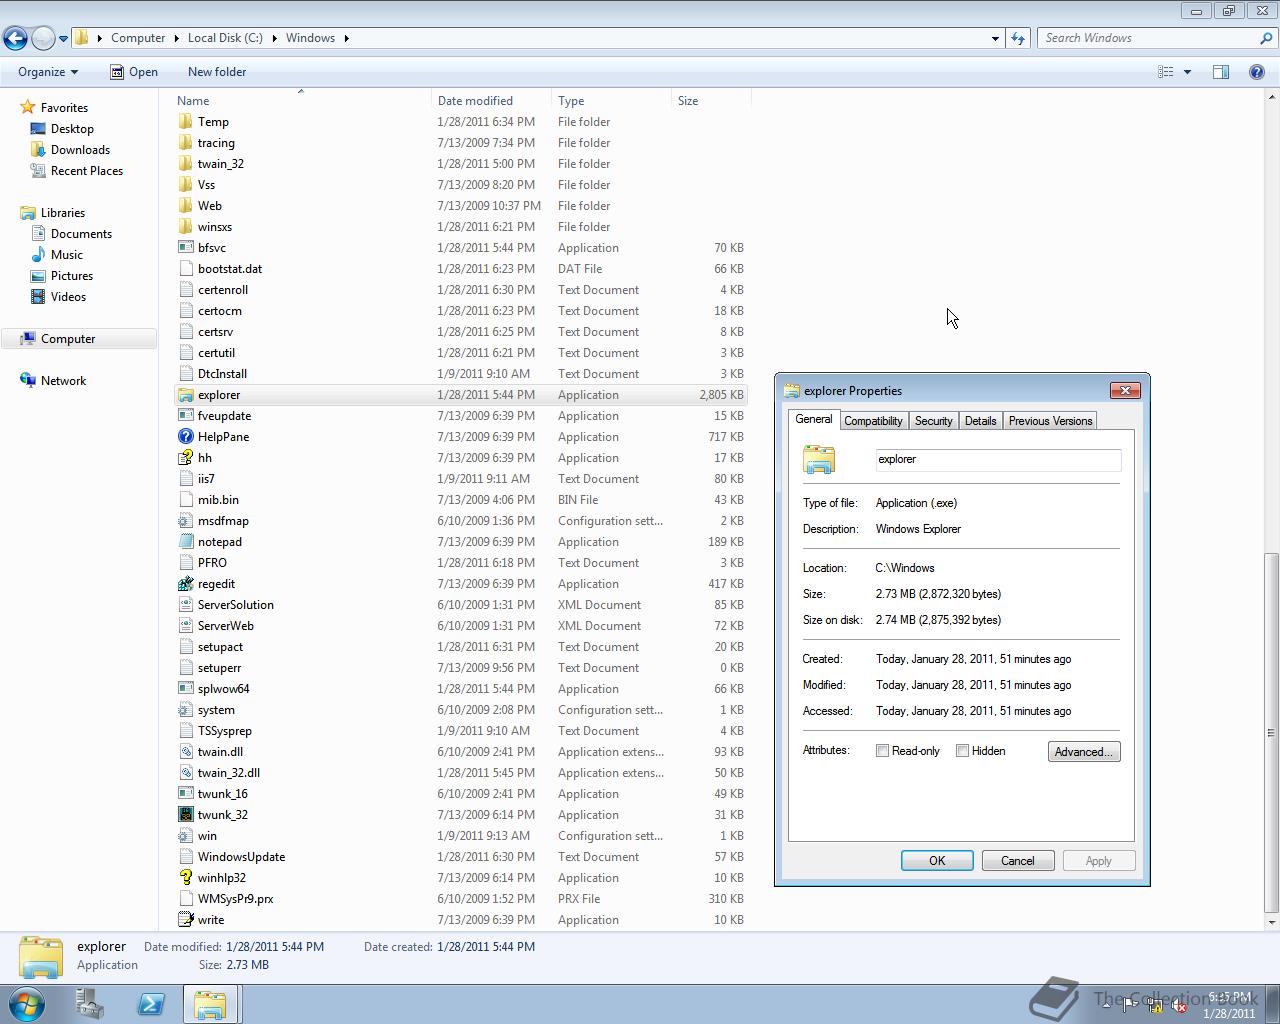Screen dimensions: 1280x1024
Task: Select the Computer node in navigation pane
Action: coord(79,339)
